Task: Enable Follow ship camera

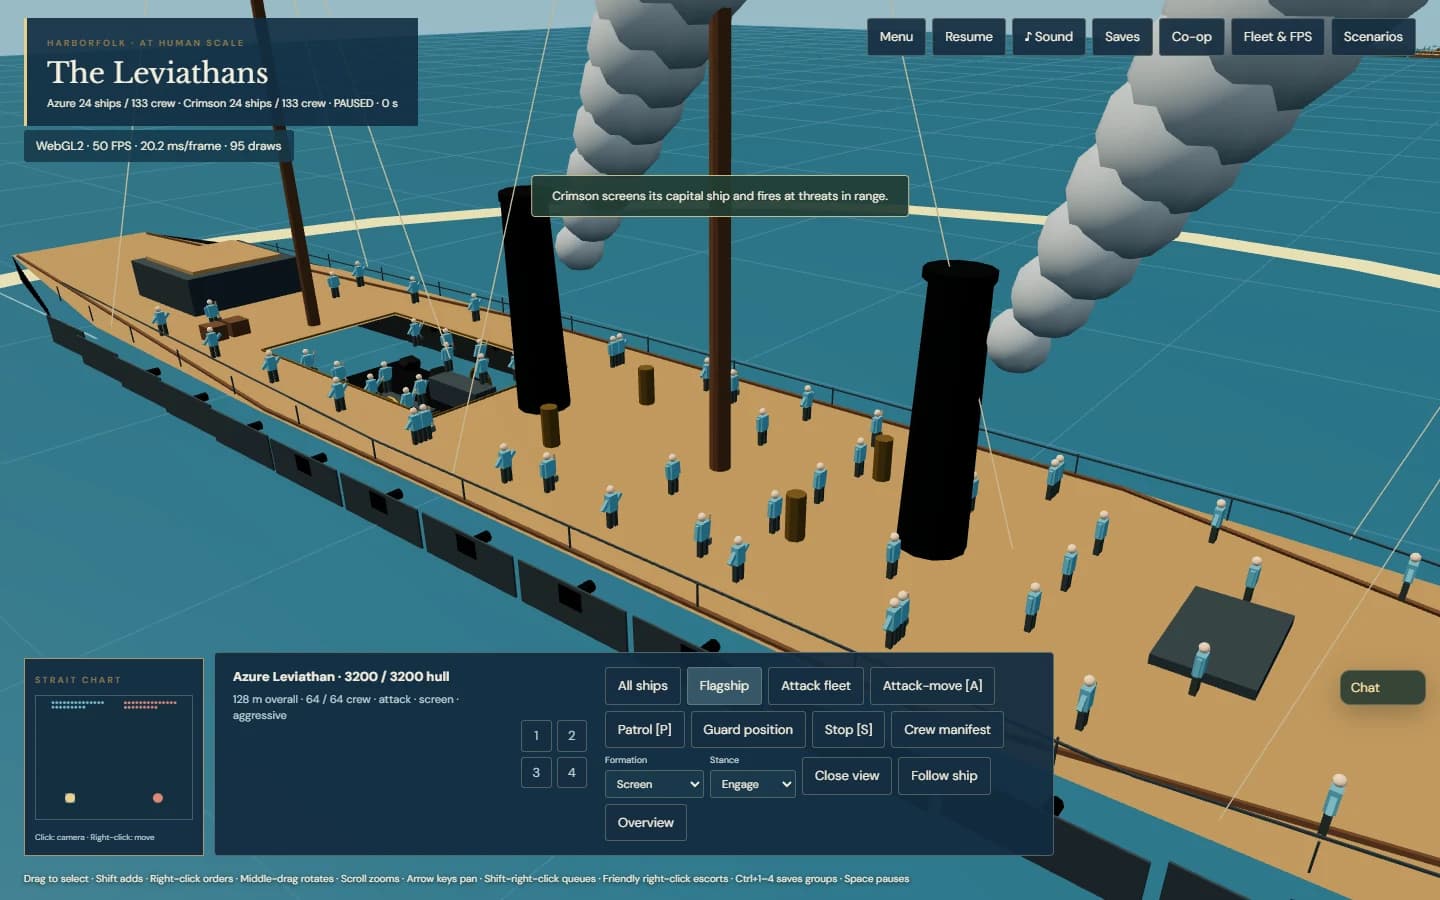Action: (x=944, y=776)
